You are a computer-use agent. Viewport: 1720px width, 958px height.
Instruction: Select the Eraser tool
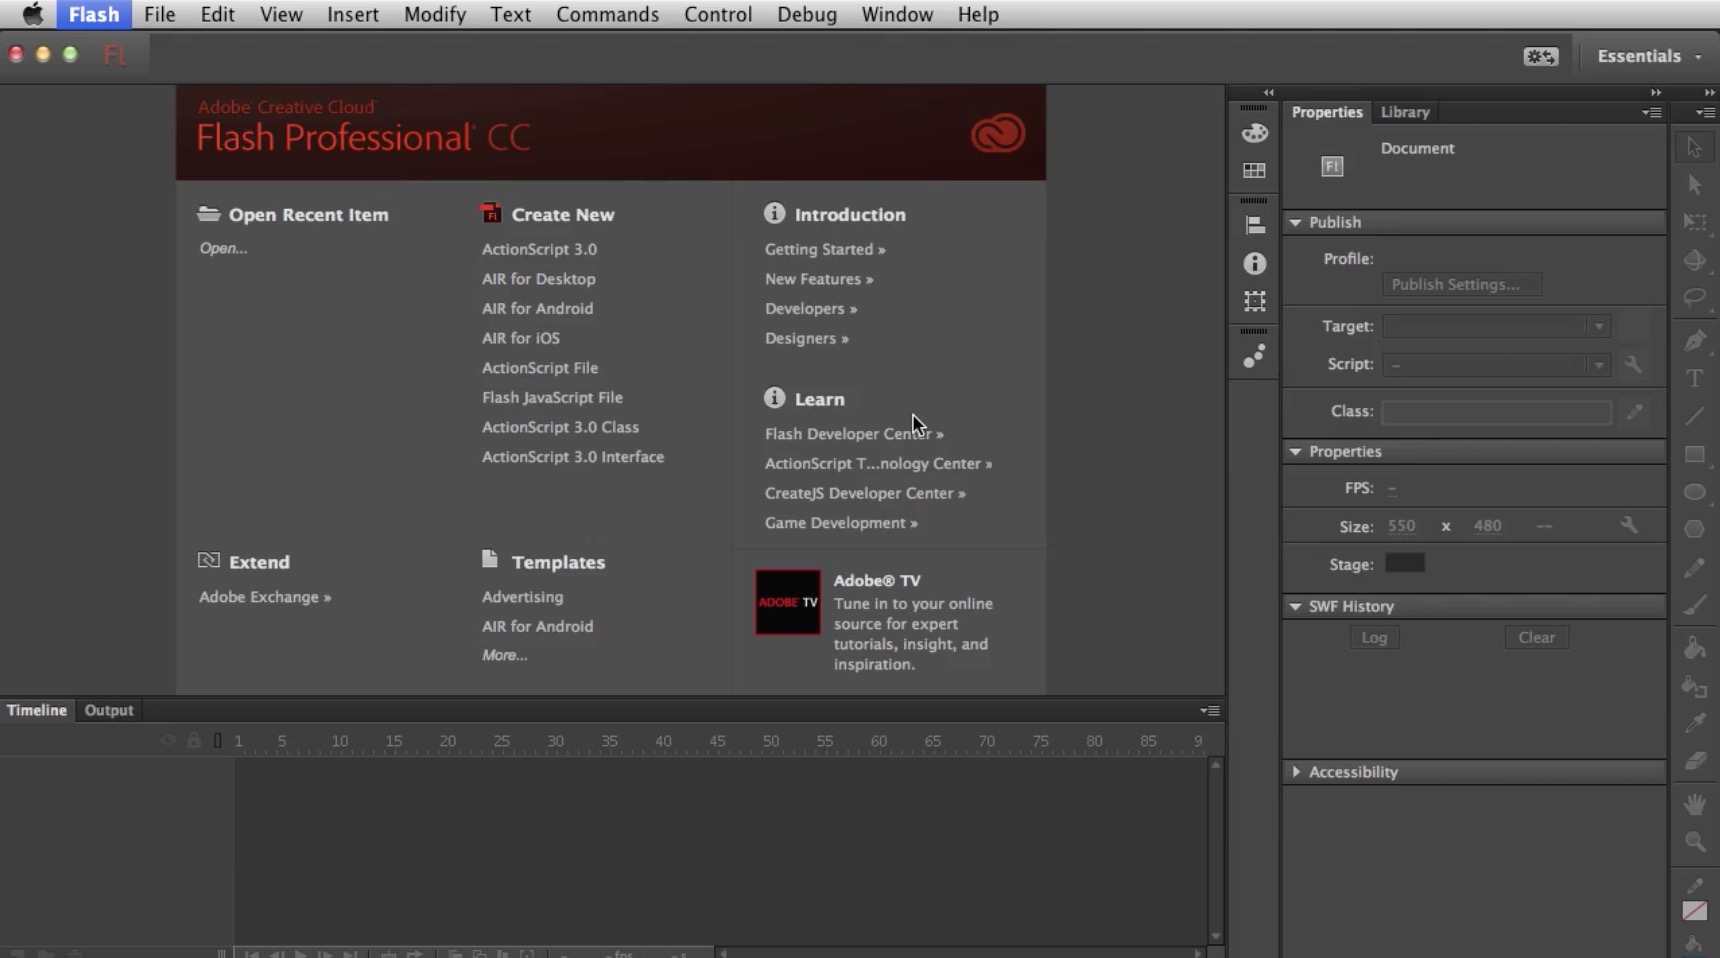(x=1694, y=762)
